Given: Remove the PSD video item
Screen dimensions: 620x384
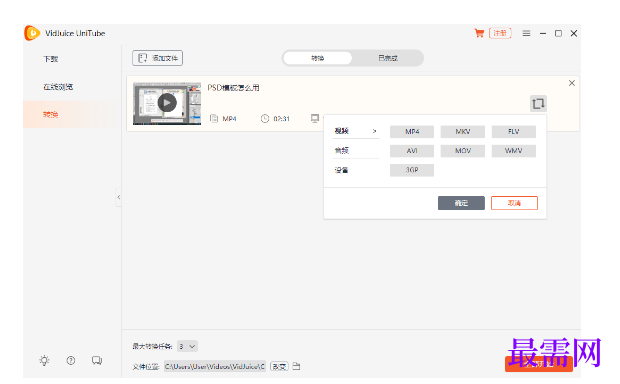Looking at the screenshot, I should tap(572, 83).
